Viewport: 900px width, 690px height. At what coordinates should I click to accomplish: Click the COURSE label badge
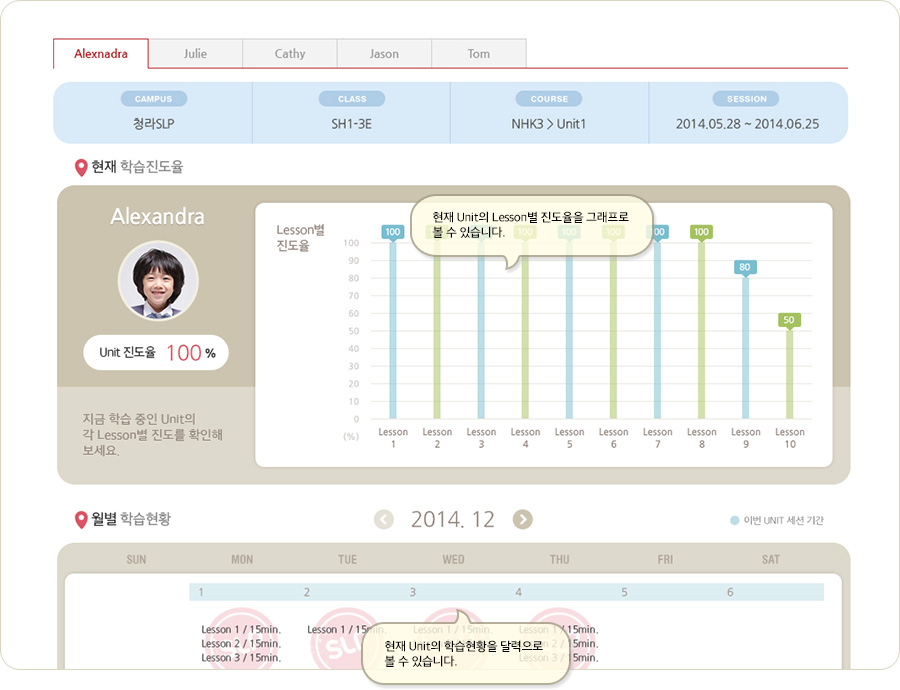tap(549, 99)
